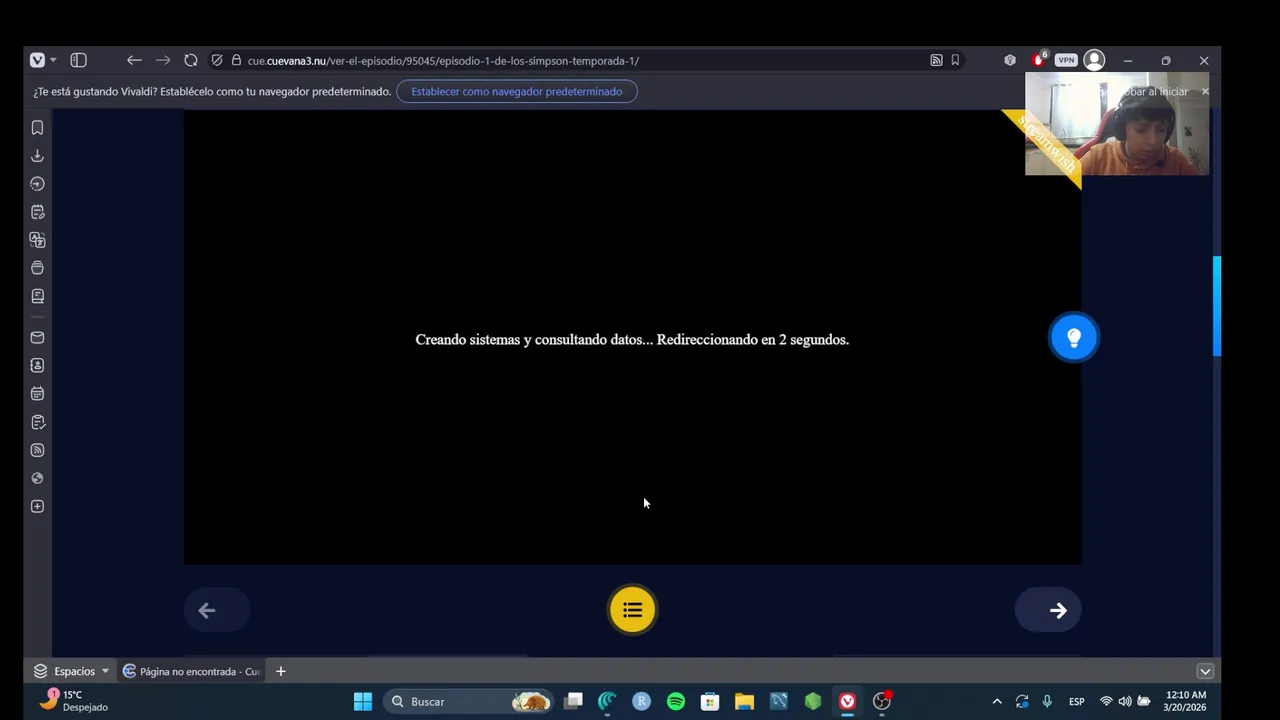
Task: Open the page feeds icon in address bar
Action: coord(936,60)
